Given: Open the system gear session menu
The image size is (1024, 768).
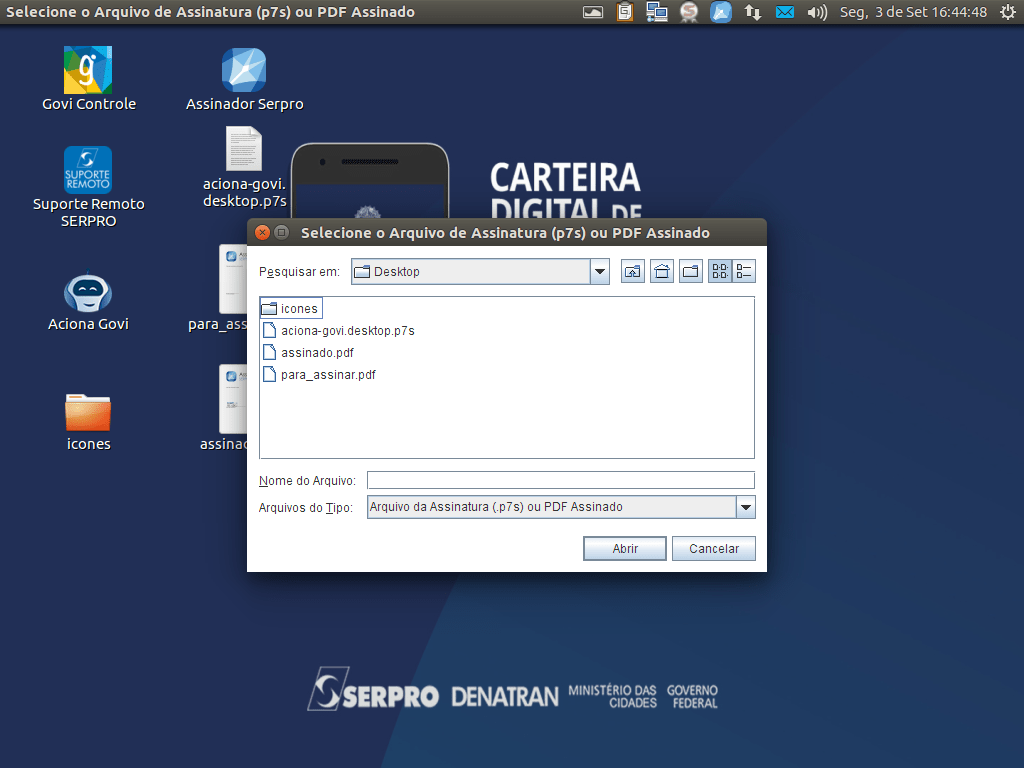Looking at the screenshot, I should pyautogui.click(x=1008, y=12).
